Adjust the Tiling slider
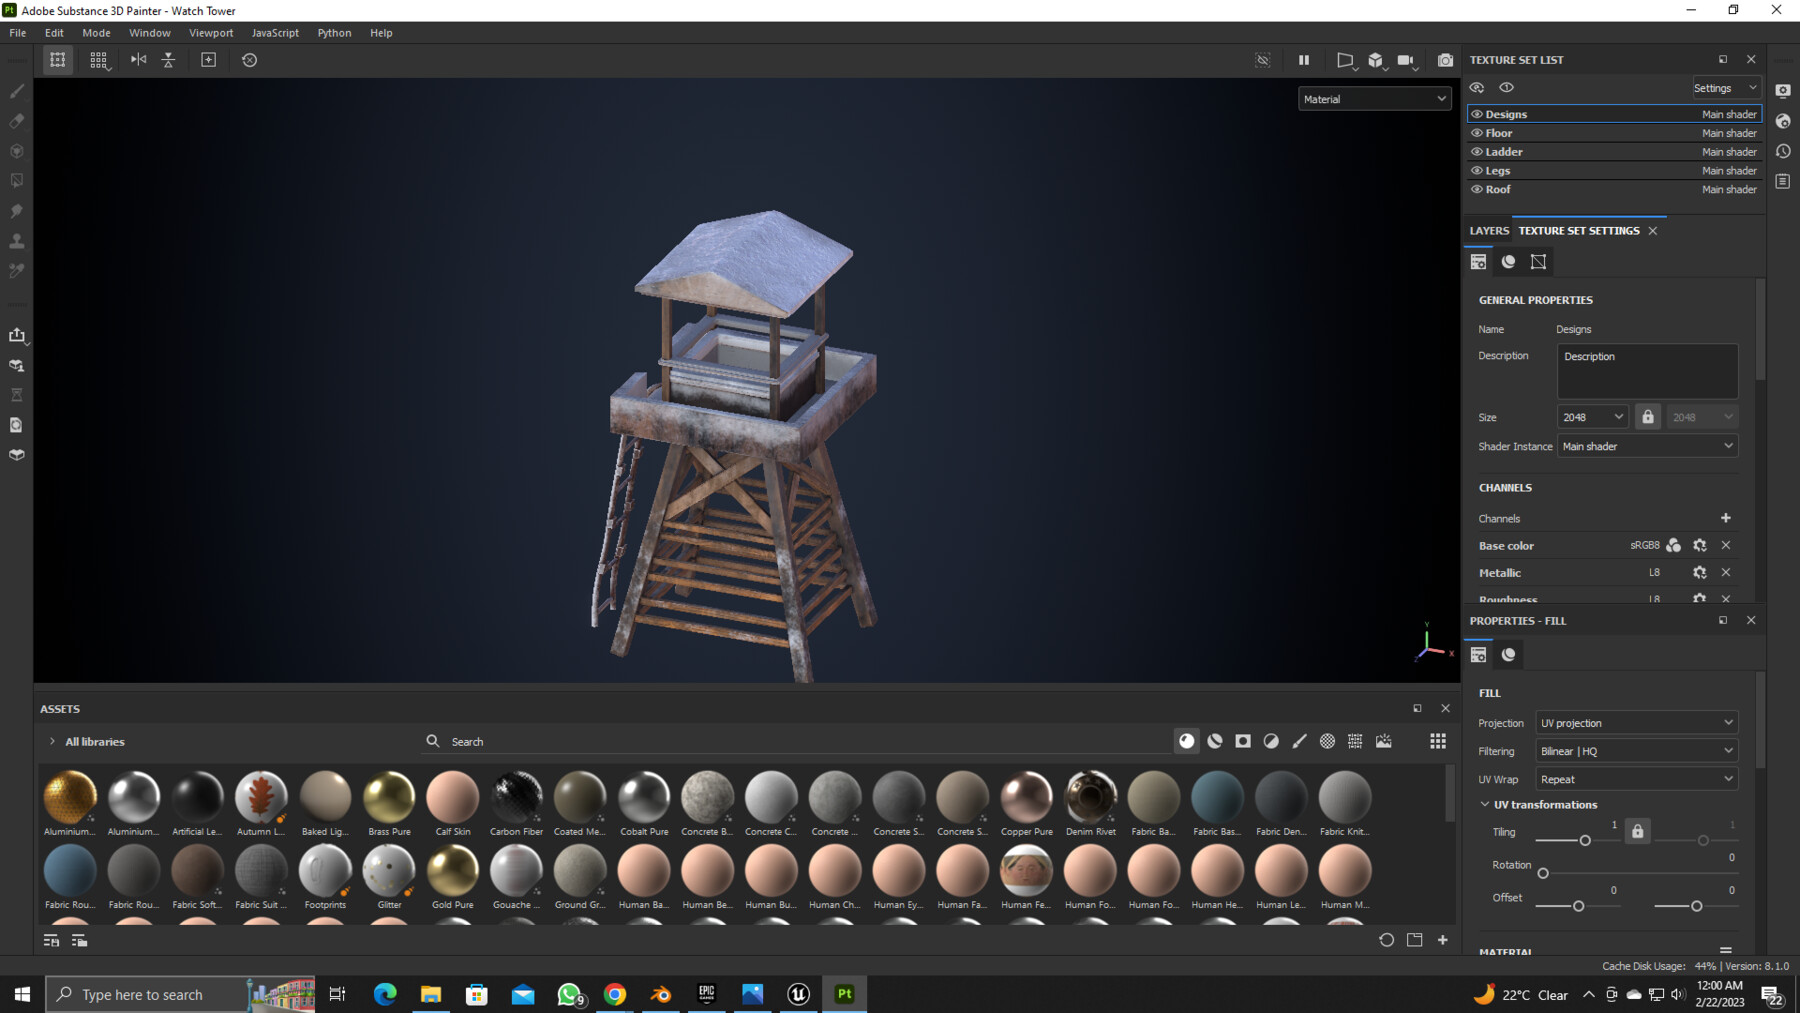 (1585, 840)
